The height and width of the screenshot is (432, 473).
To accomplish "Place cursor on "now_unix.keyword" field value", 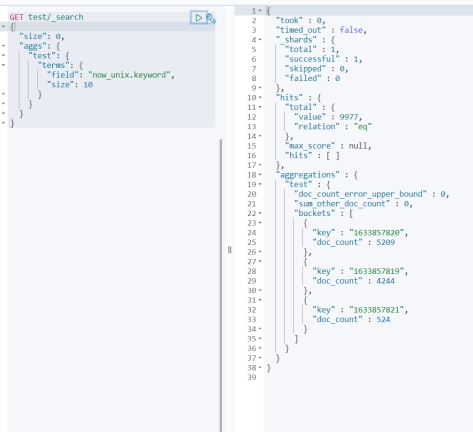I will pyautogui.click(x=131, y=75).
